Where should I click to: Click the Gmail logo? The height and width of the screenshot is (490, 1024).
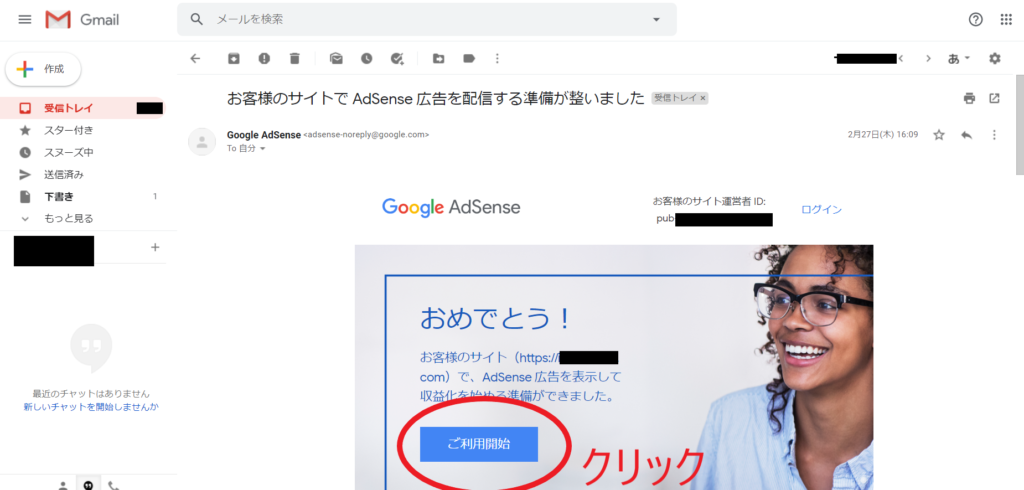(82, 20)
